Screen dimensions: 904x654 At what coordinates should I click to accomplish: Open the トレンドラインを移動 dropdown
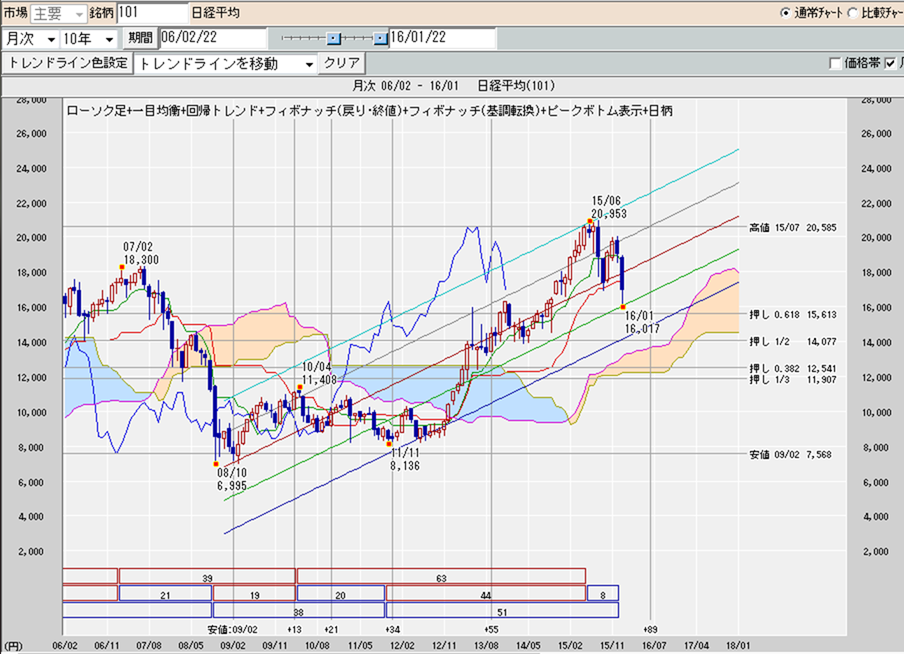[226, 63]
